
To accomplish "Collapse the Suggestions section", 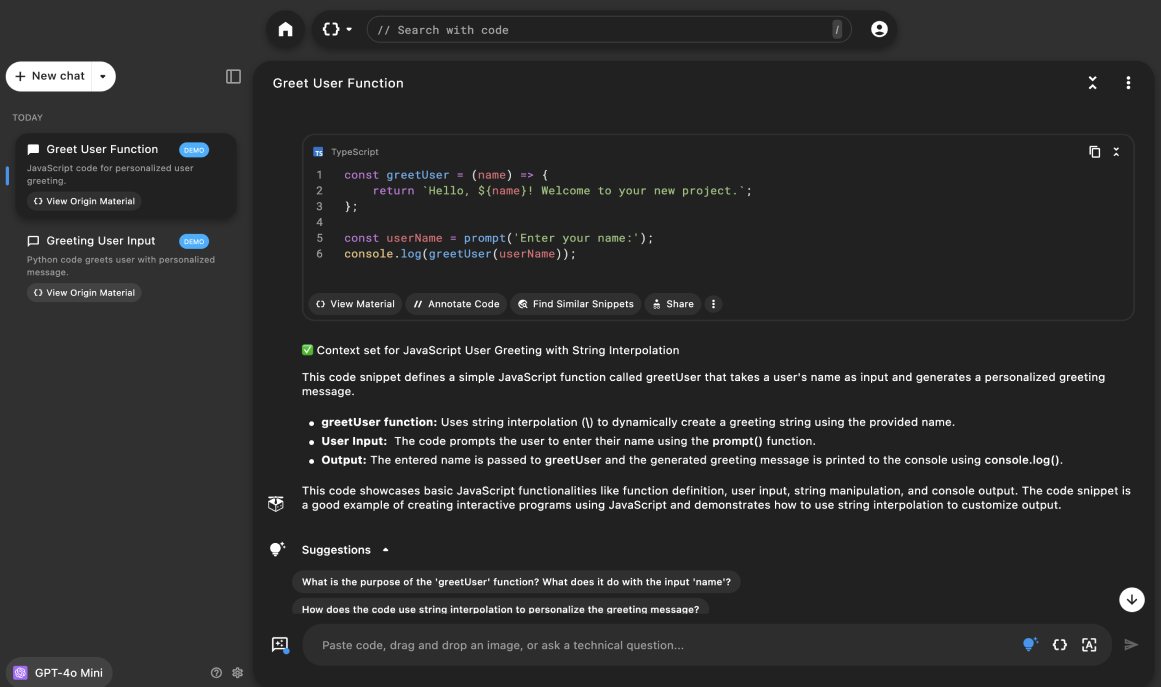I will (386, 550).
